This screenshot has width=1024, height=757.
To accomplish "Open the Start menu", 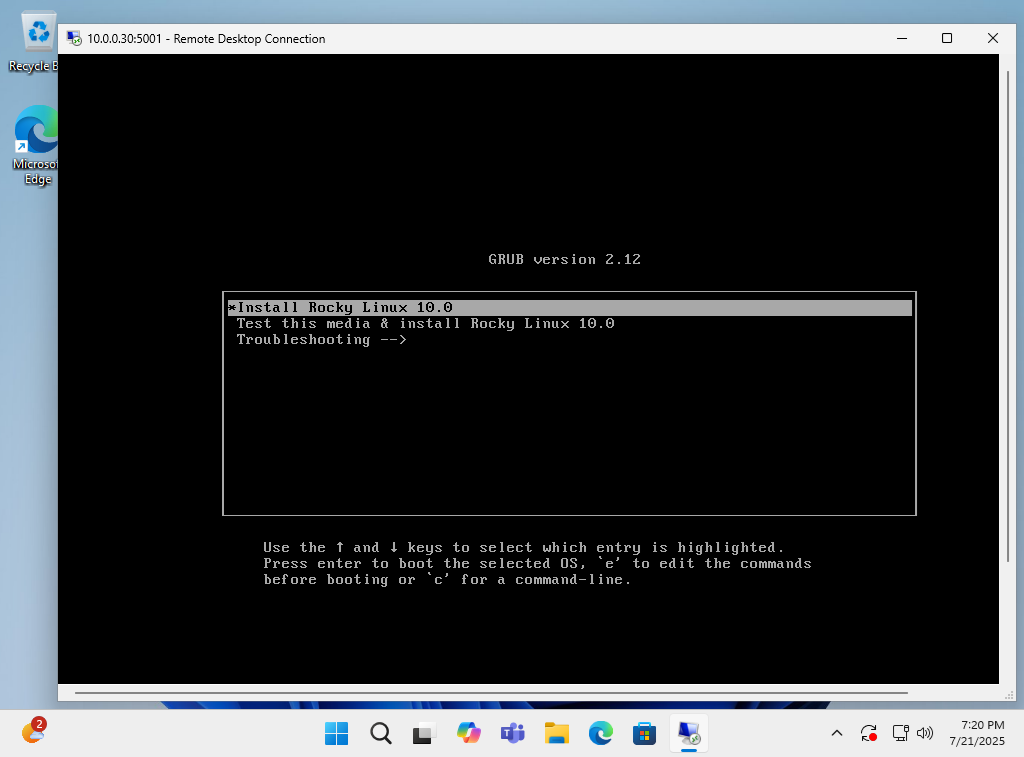I will 336,733.
